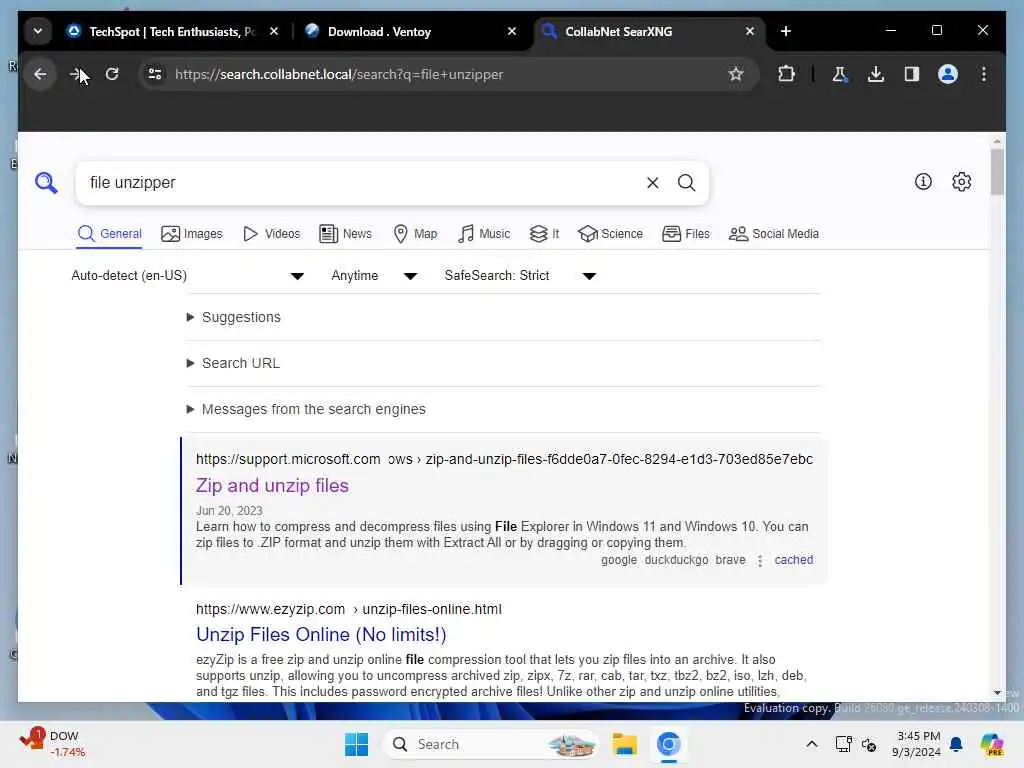Open the tab search dropdown

(x=38, y=31)
